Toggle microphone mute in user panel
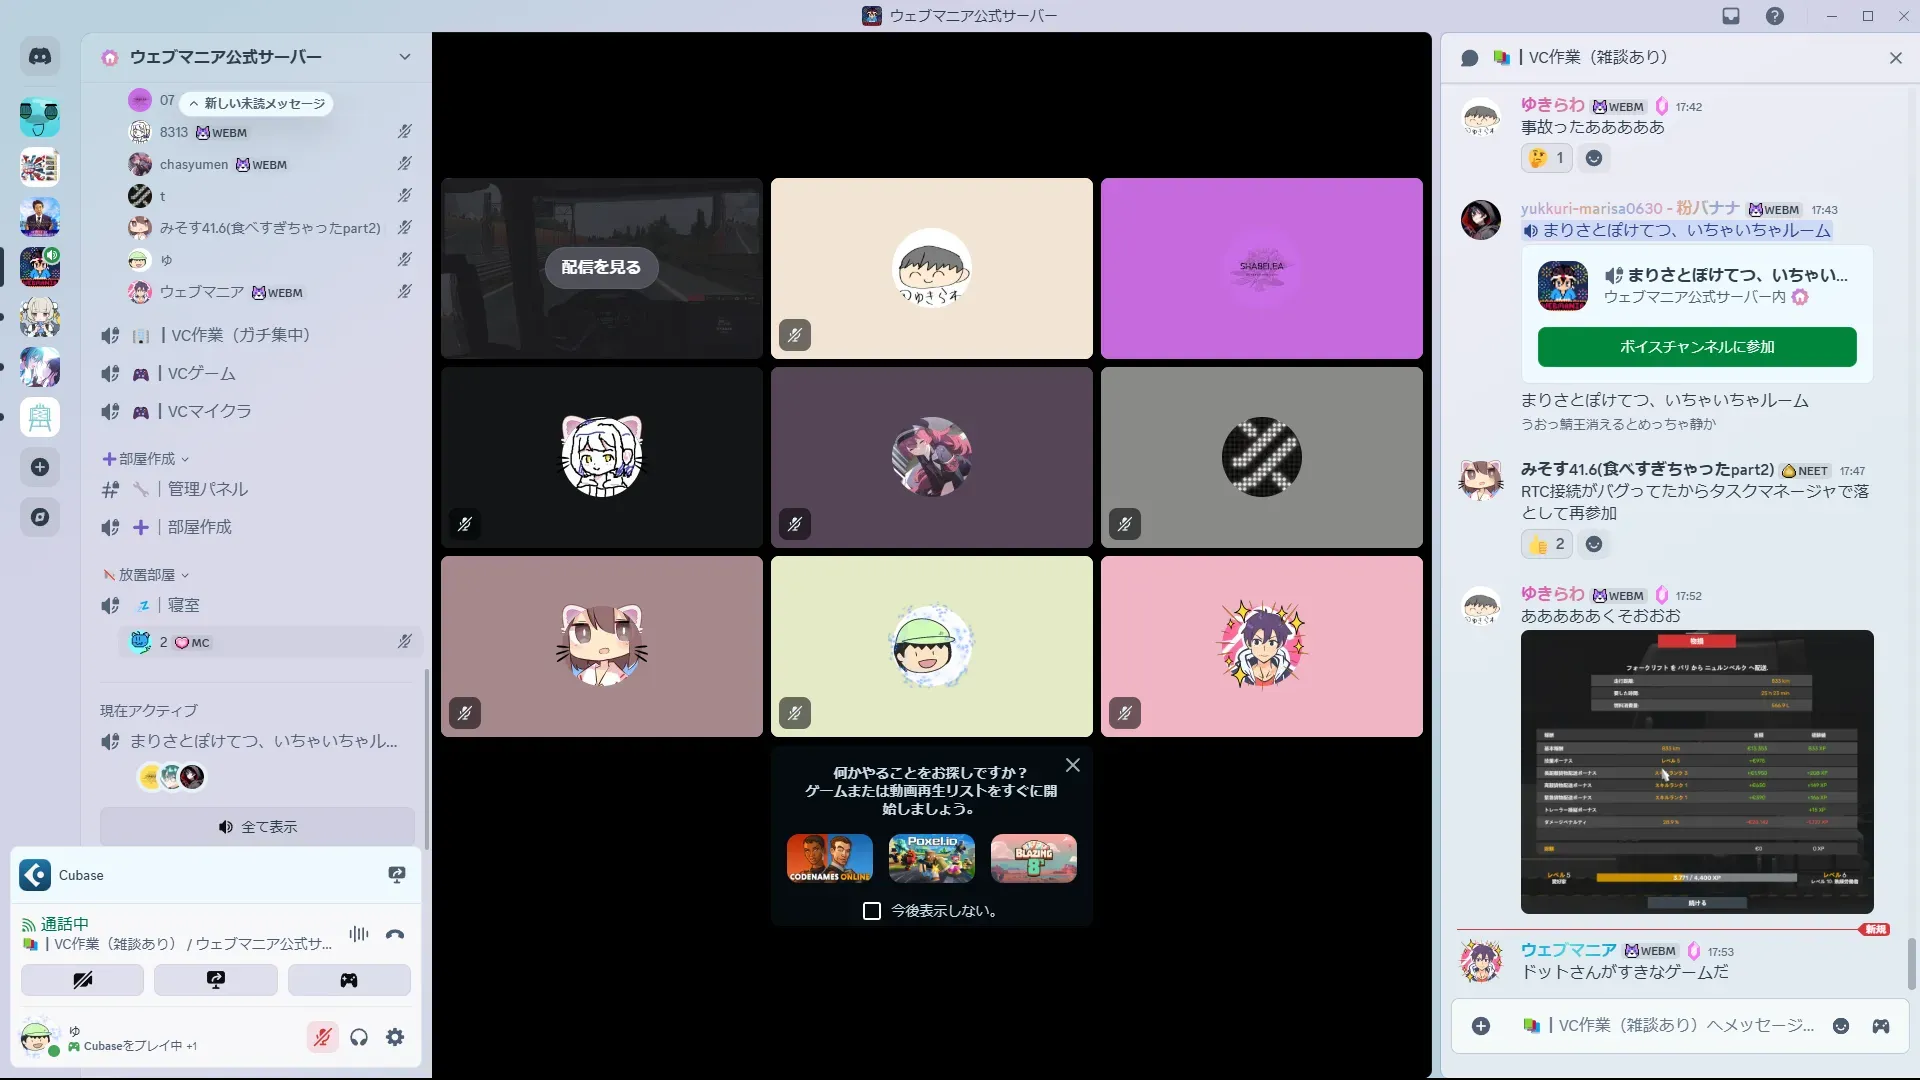Screen dimensions: 1920x1080 pyautogui.click(x=322, y=1038)
